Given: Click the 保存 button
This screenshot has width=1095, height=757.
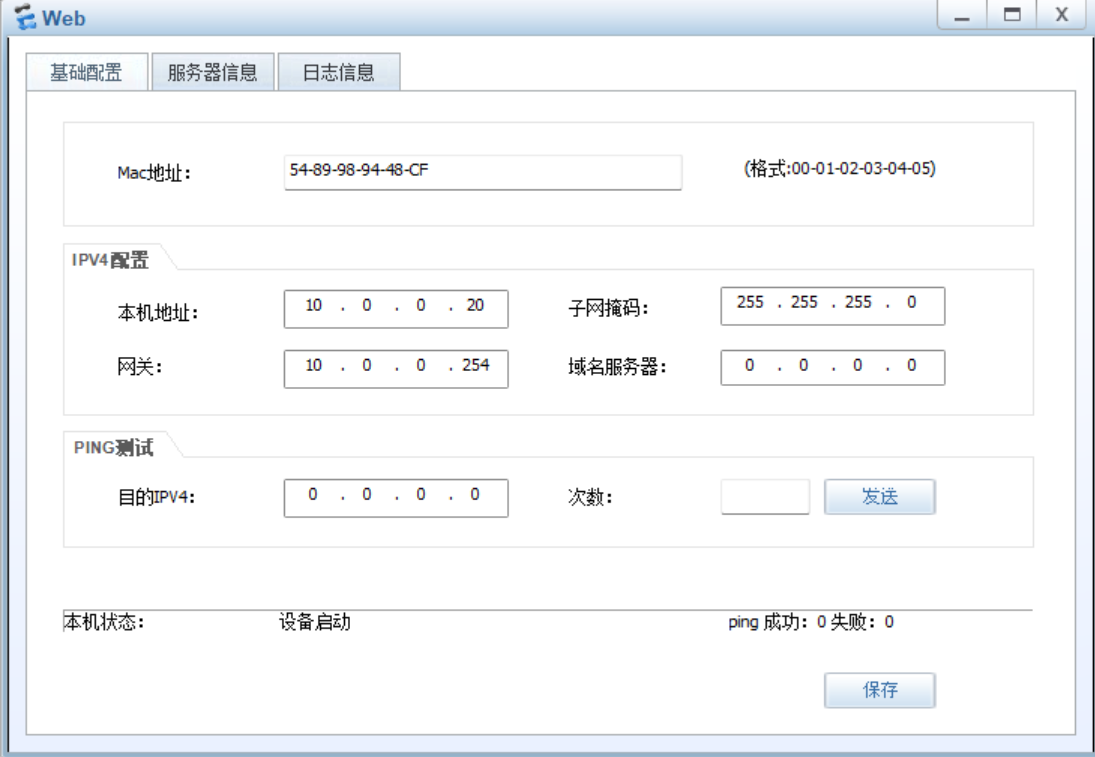Looking at the screenshot, I should [880, 690].
